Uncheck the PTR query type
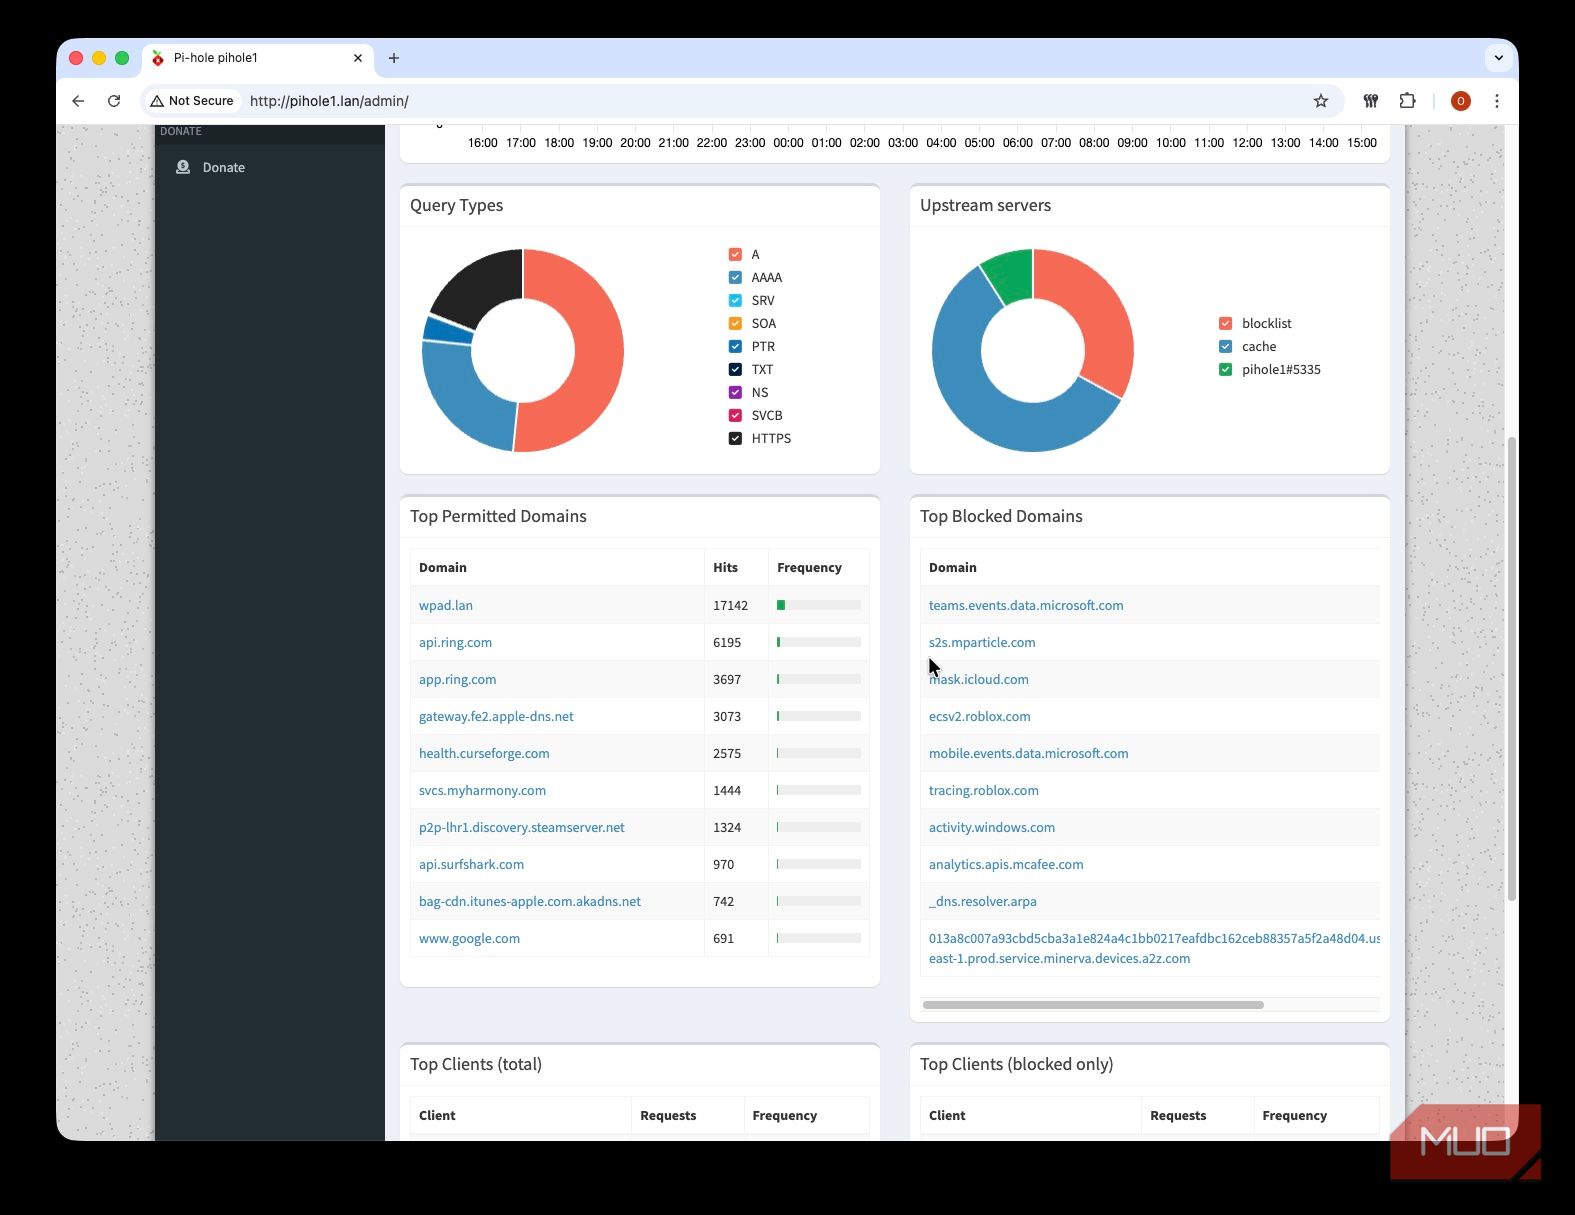 pos(735,347)
